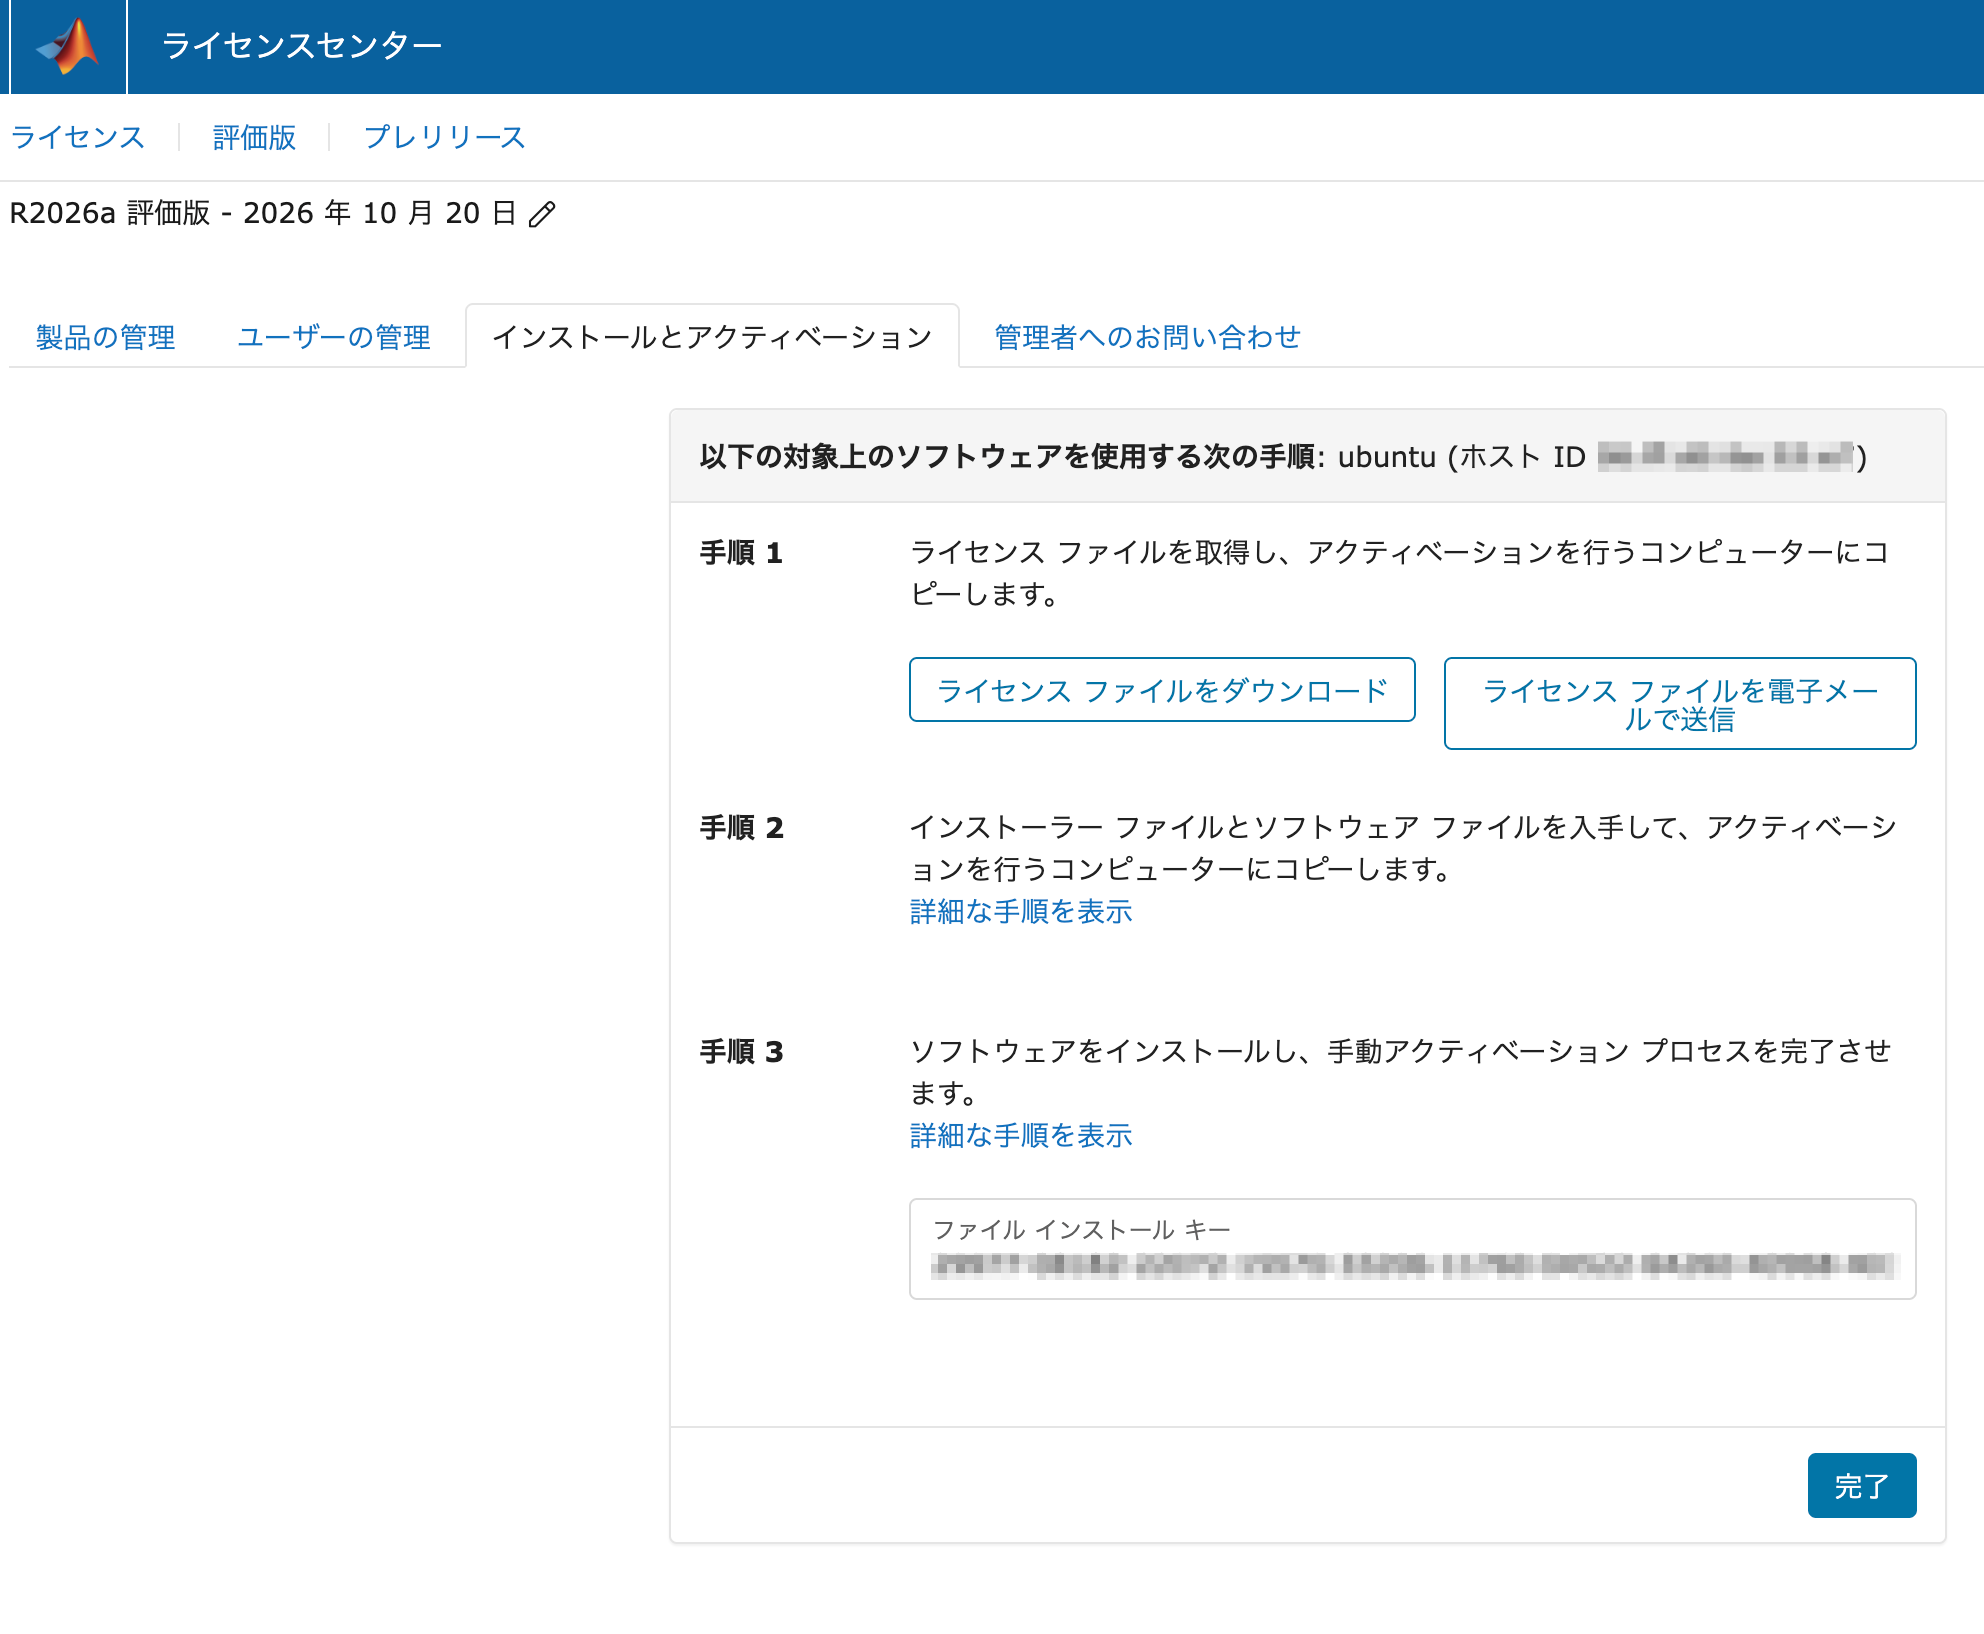Click the 完了 button
Viewport: 1984px width, 1634px height.
(x=1862, y=1486)
